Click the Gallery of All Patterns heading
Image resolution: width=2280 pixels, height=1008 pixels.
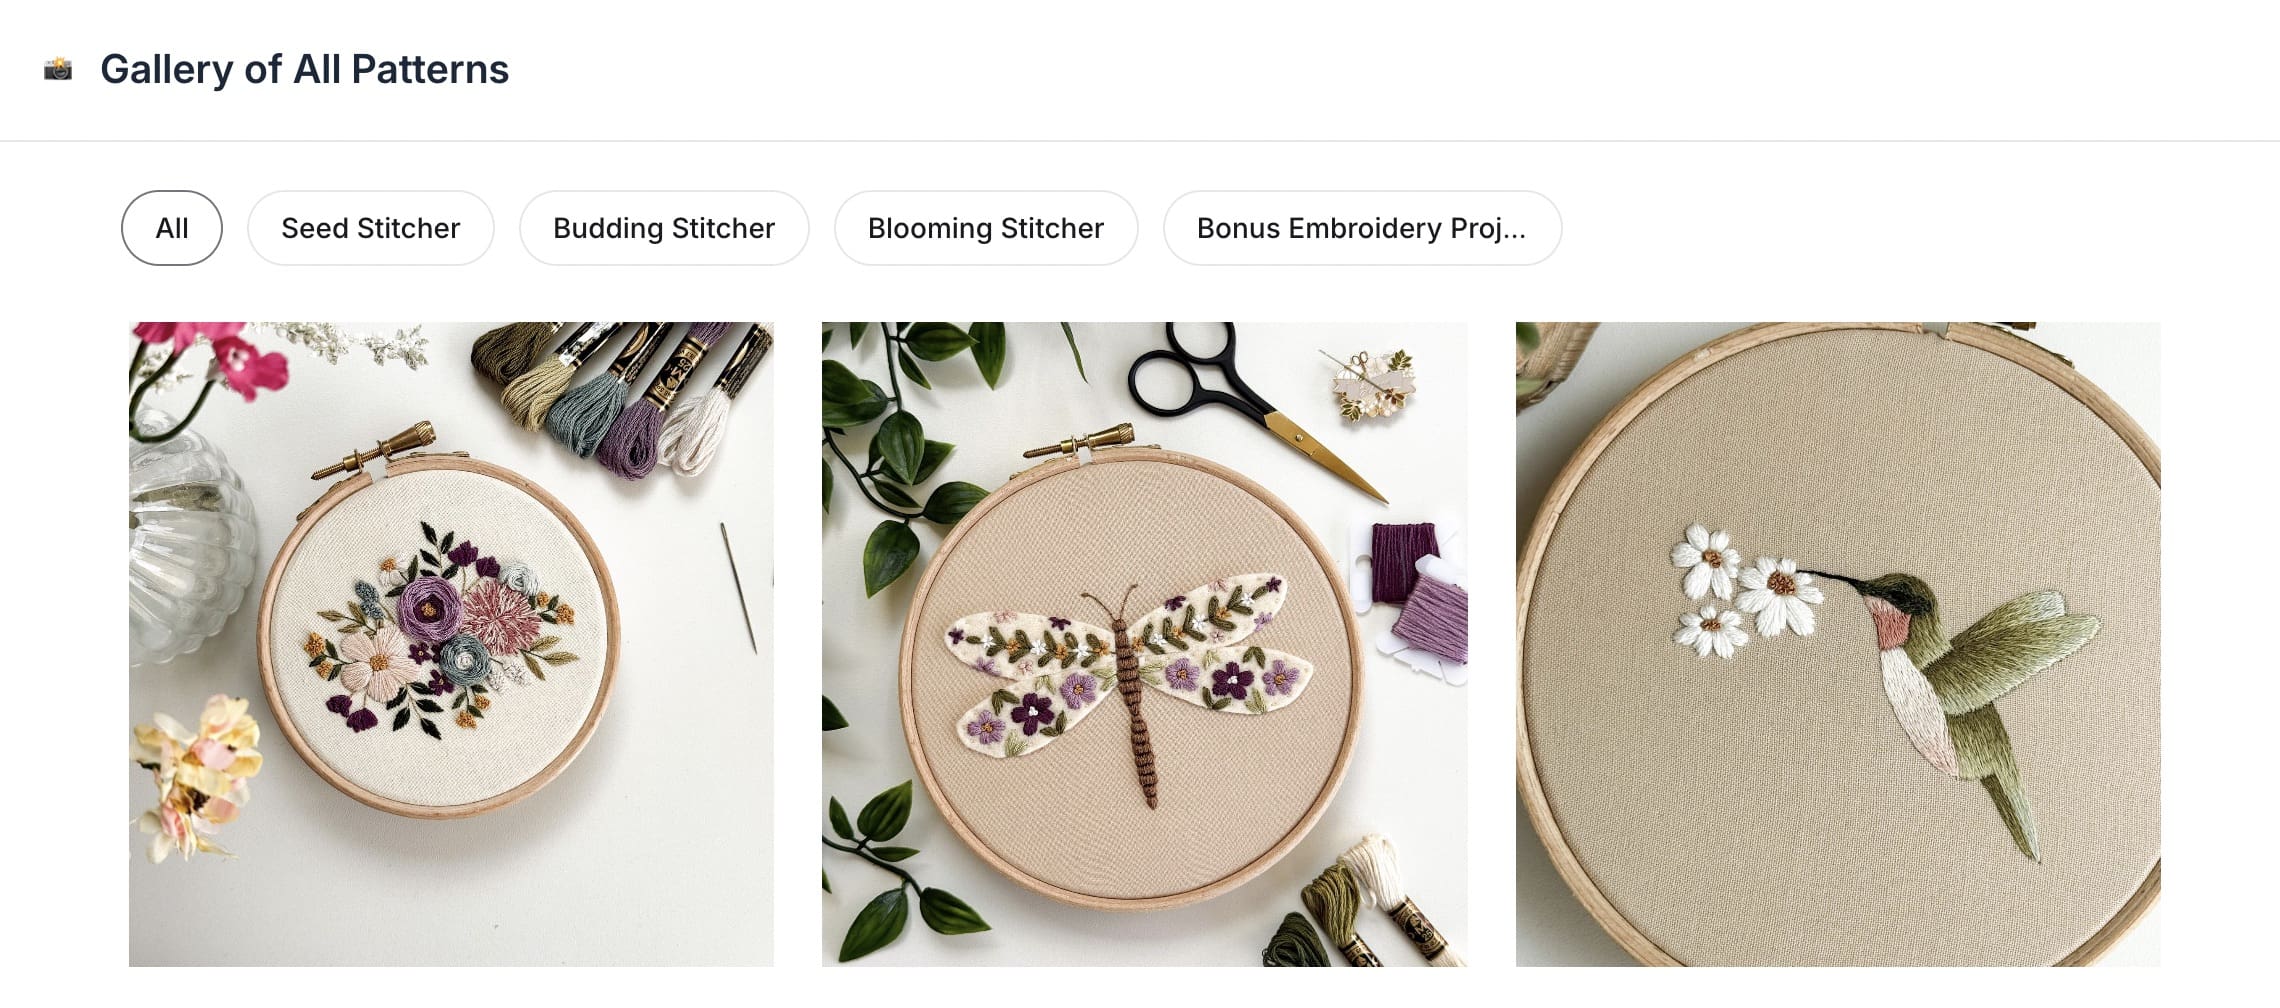point(304,69)
